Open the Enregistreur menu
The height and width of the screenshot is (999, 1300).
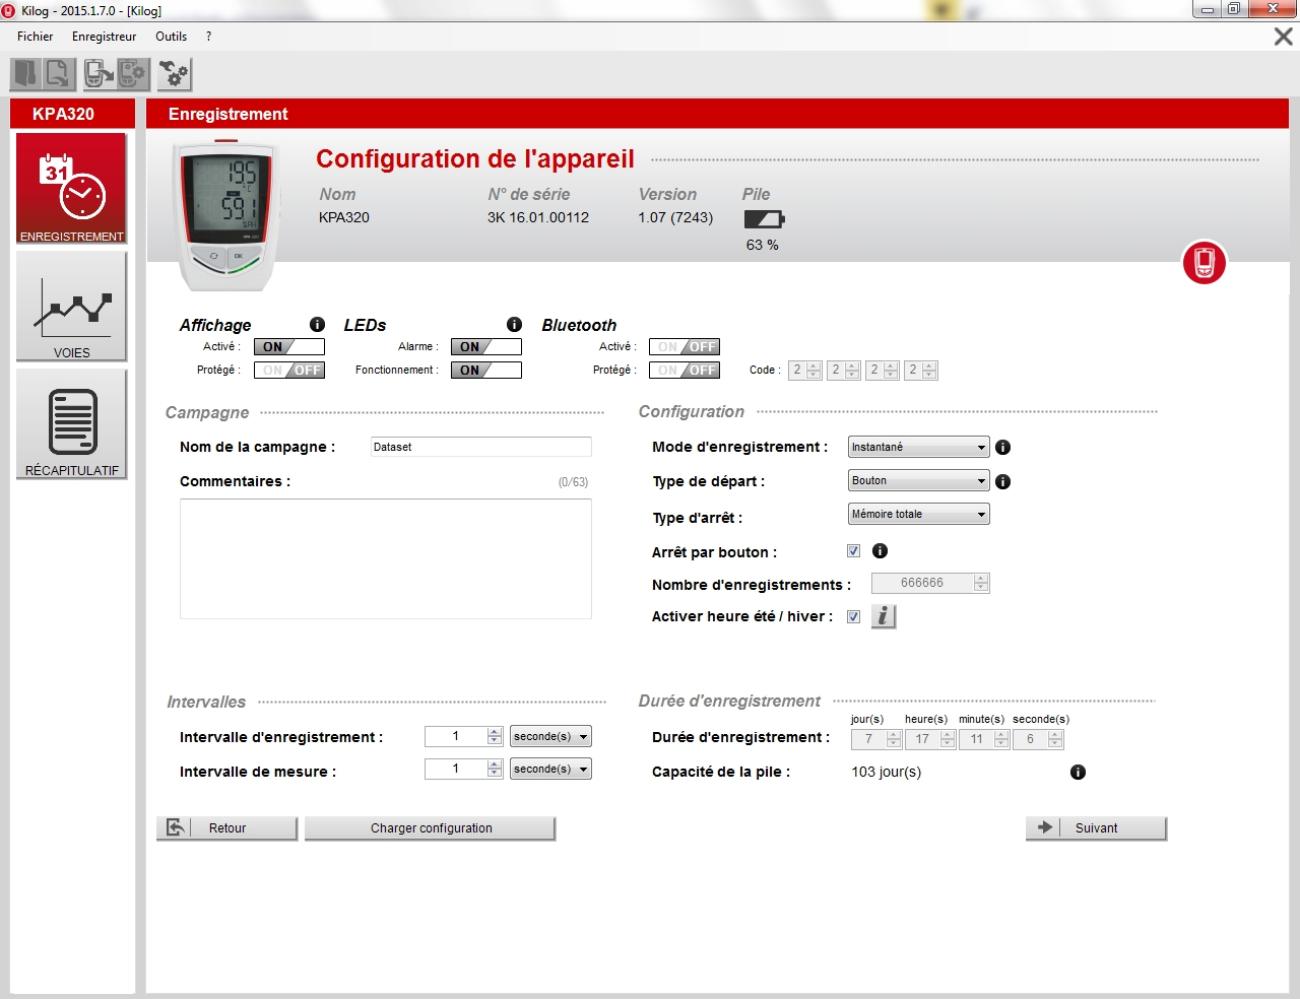coord(104,36)
